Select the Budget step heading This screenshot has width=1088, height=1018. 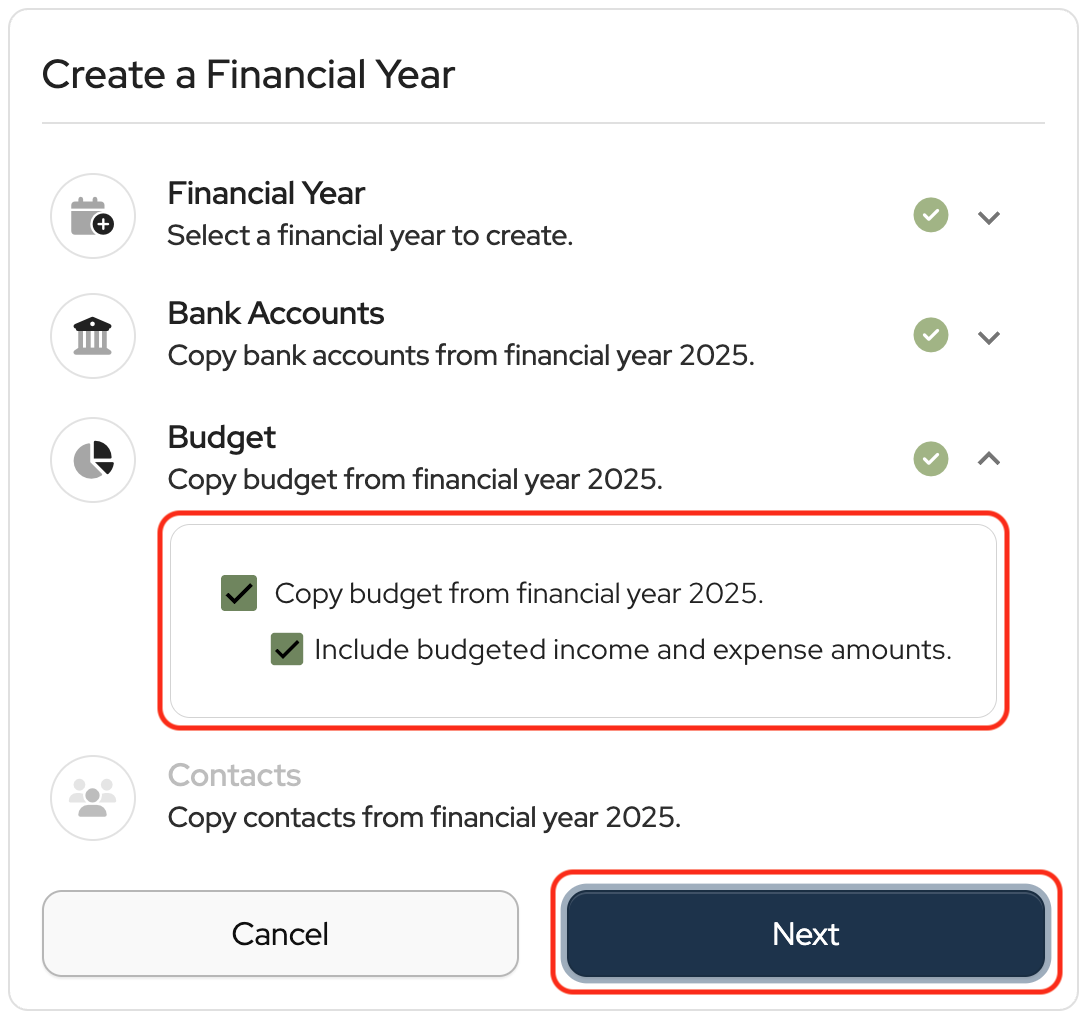tap(222, 437)
